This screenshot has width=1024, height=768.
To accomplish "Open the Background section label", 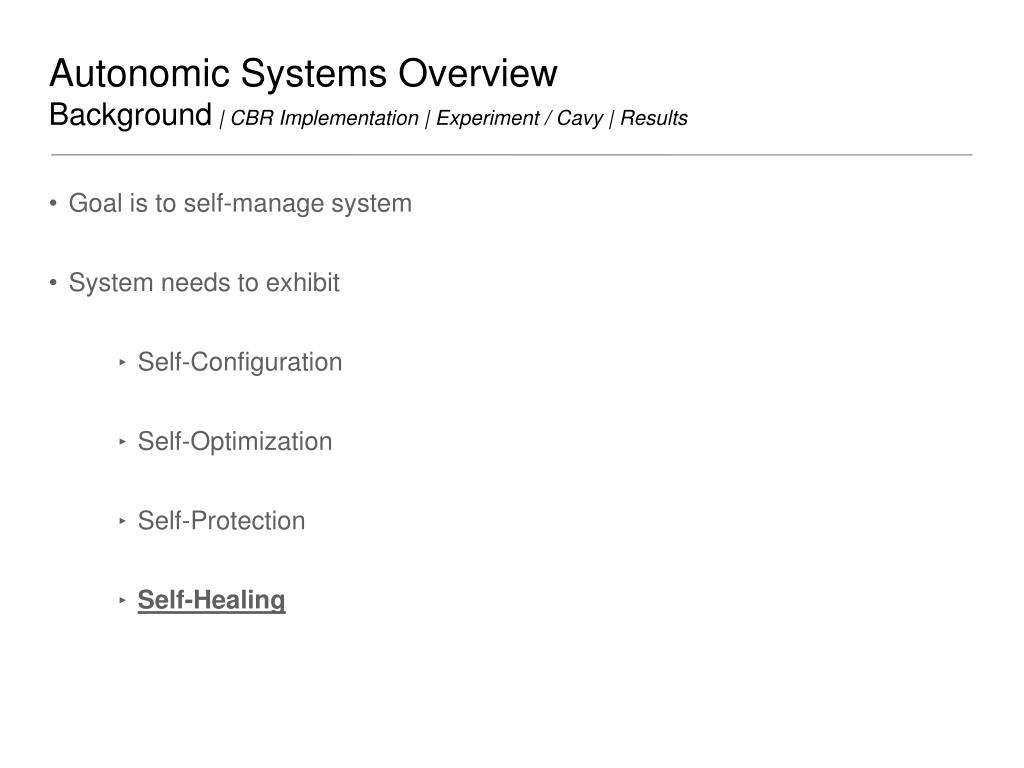I will (x=131, y=116).
